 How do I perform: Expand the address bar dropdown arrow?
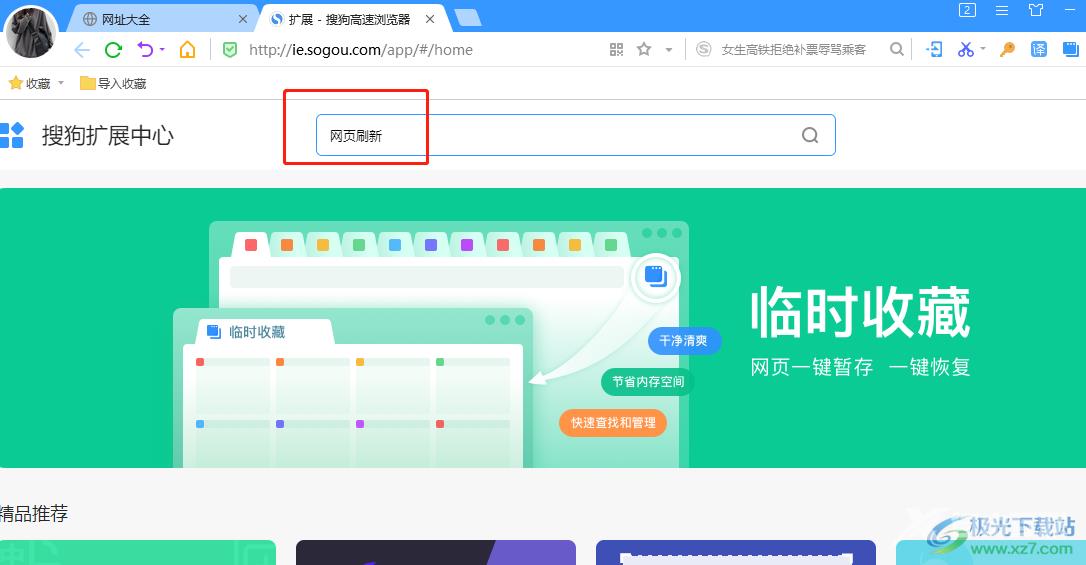tap(668, 50)
